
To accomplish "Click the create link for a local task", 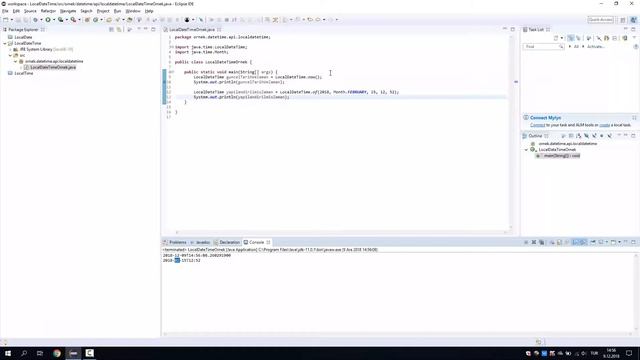I will pos(605,125).
